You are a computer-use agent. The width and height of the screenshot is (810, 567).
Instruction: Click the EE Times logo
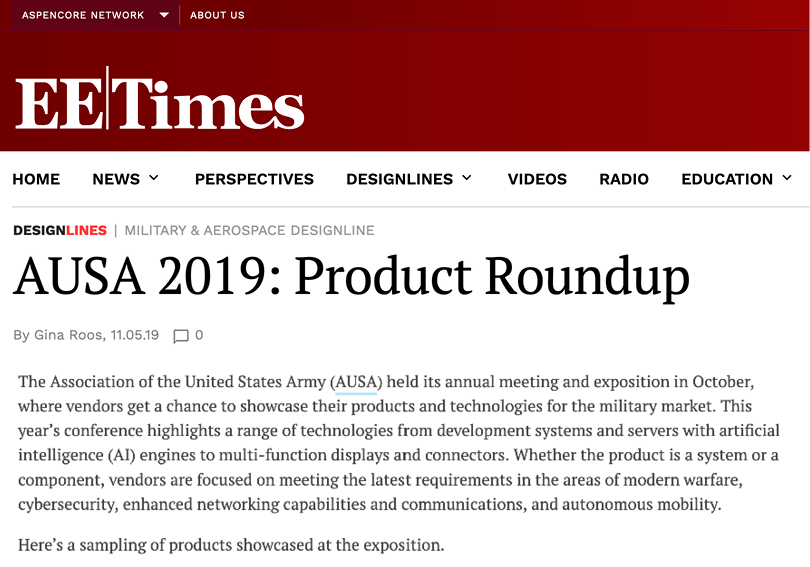click(160, 98)
